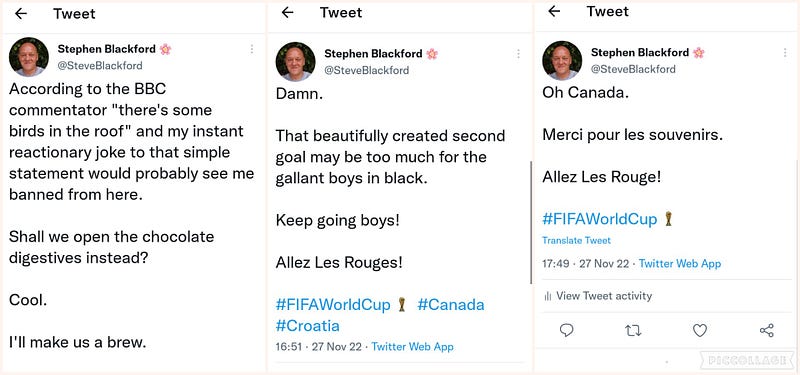Like the Oh Canada tweet with heart icon
The image size is (800, 375).
pos(700,331)
